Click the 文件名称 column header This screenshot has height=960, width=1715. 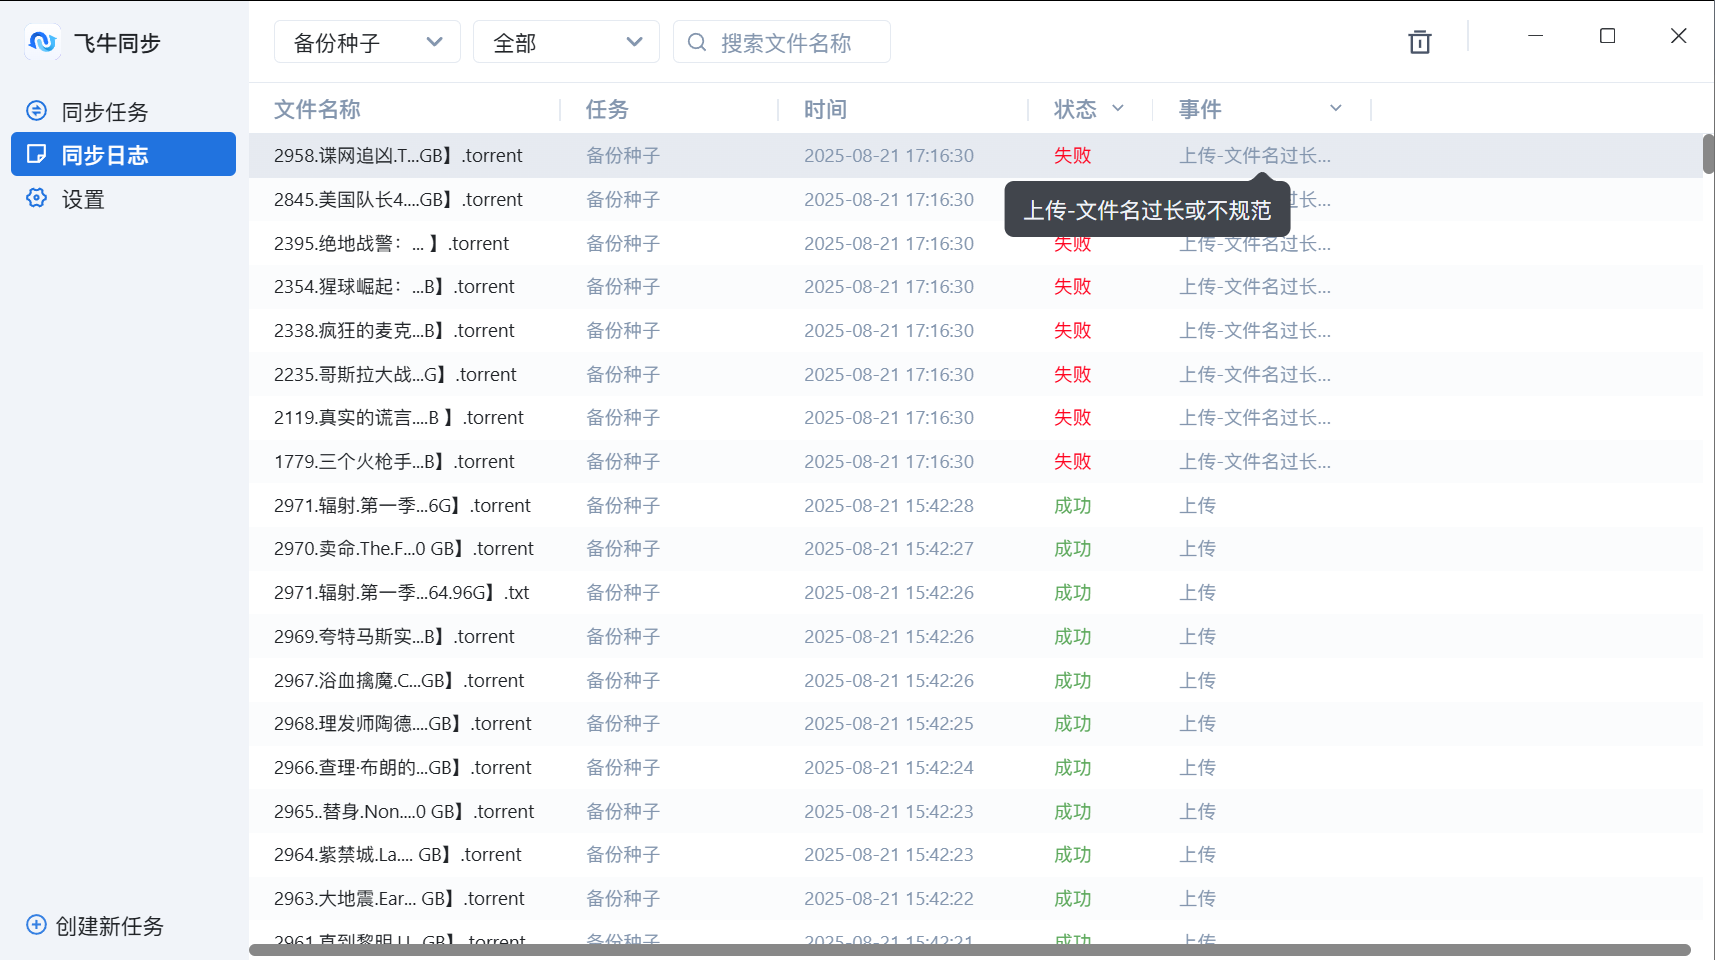[317, 109]
